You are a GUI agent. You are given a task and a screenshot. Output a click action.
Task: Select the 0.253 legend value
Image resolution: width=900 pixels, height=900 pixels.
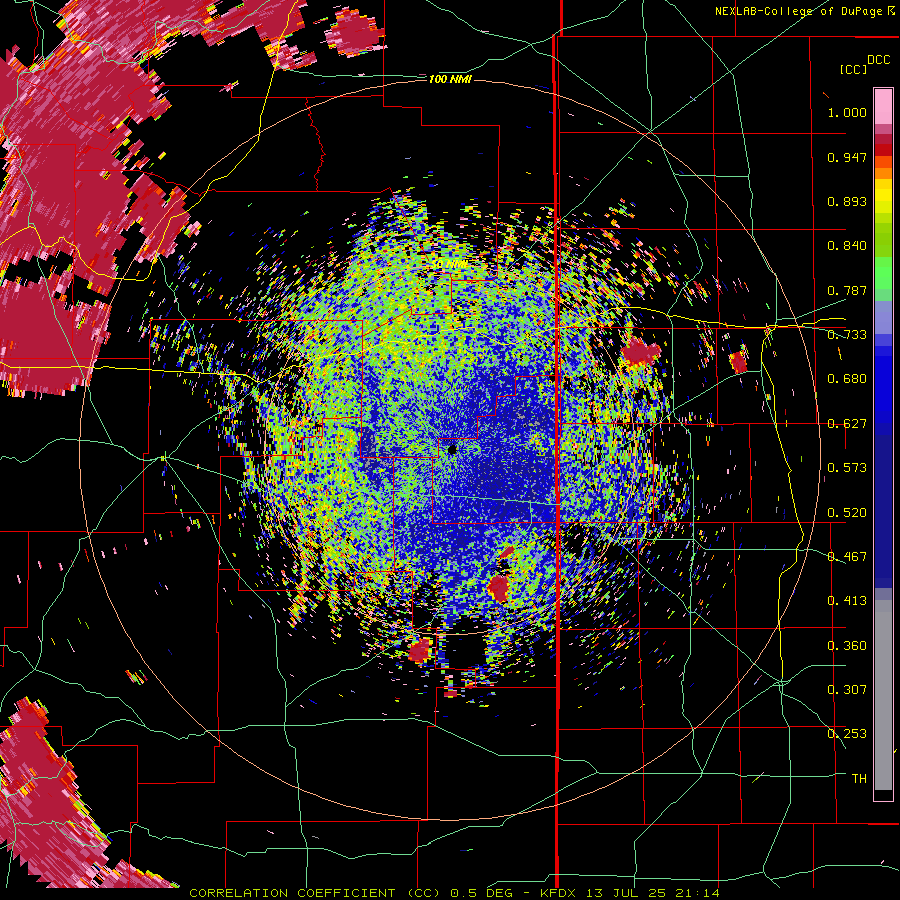click(847, 734)
